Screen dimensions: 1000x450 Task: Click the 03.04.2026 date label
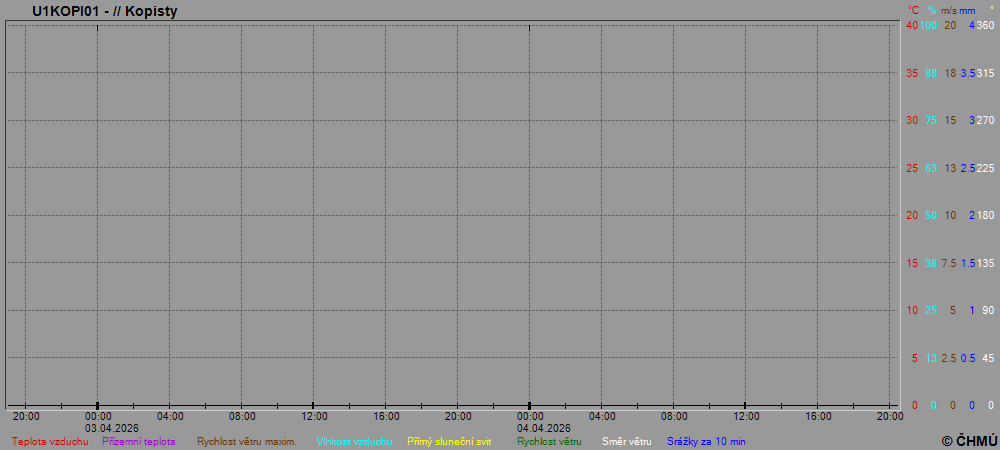pos(112,428)
